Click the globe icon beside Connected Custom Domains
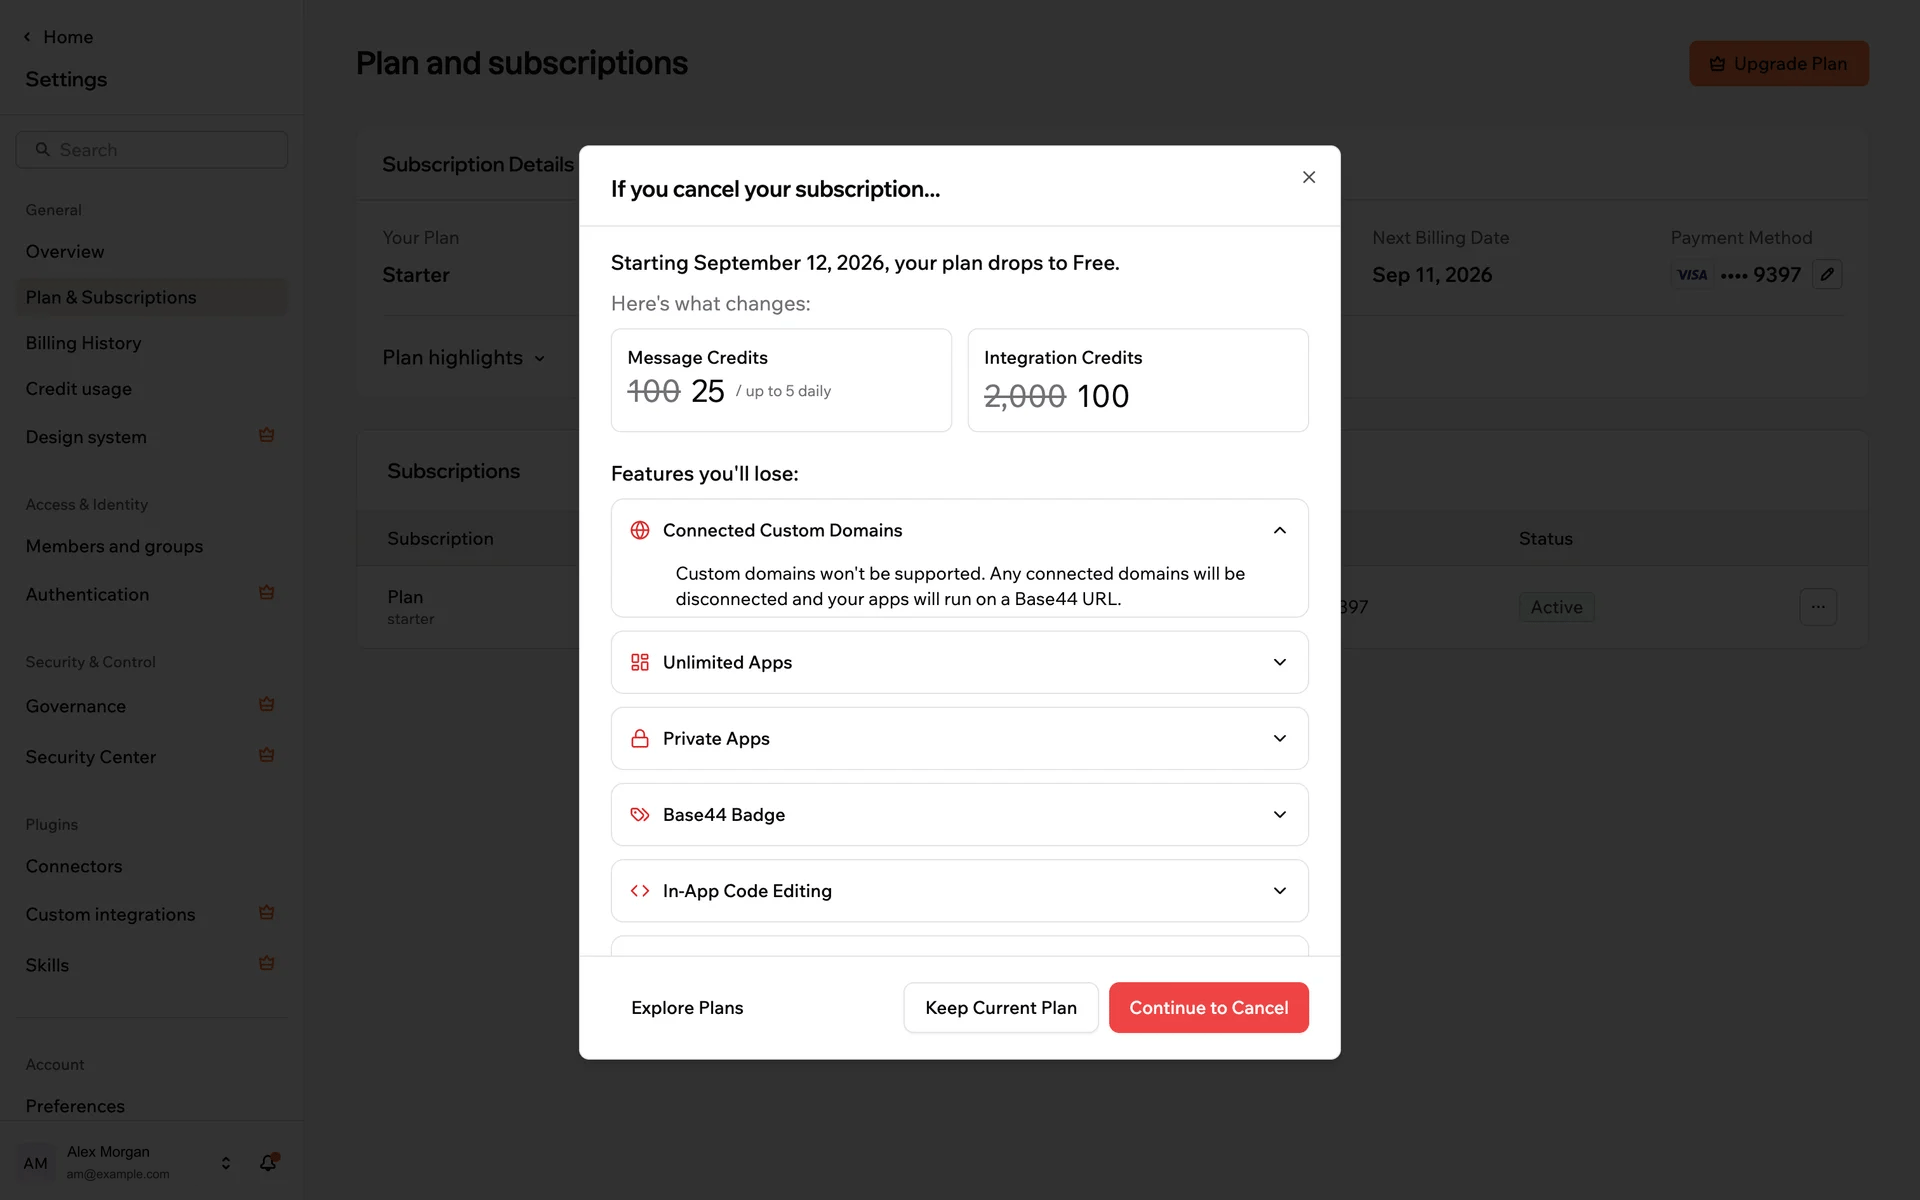The width and height of the screenshot is (1920, 1200). point(640,530)
